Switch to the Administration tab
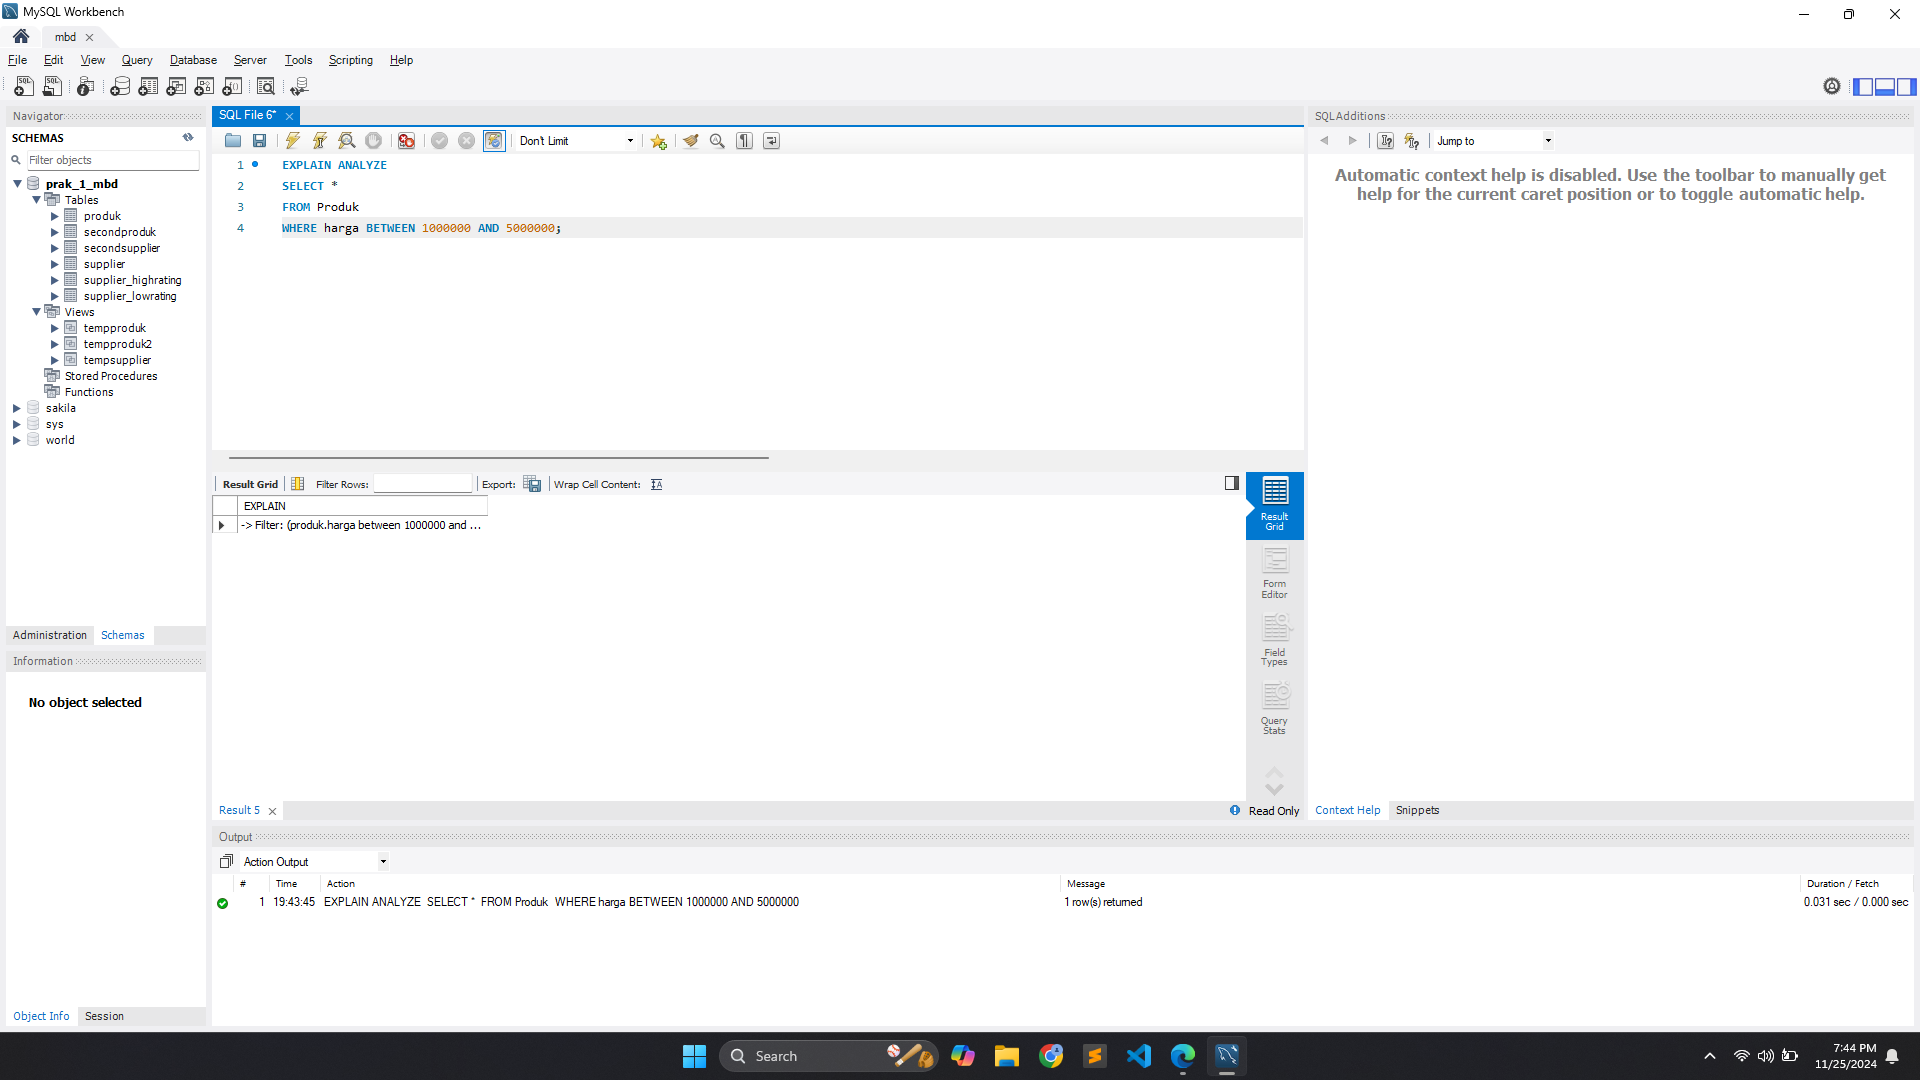The width and height of the screenshot is (1920, 1080). [49, 634]
